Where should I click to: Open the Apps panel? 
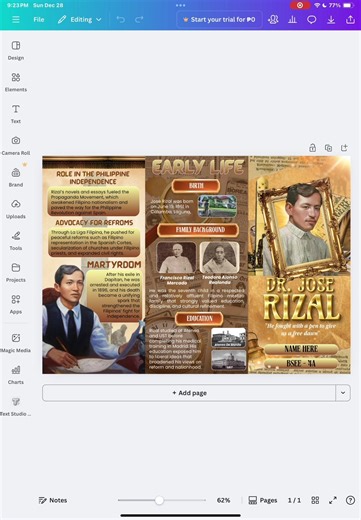16,304
